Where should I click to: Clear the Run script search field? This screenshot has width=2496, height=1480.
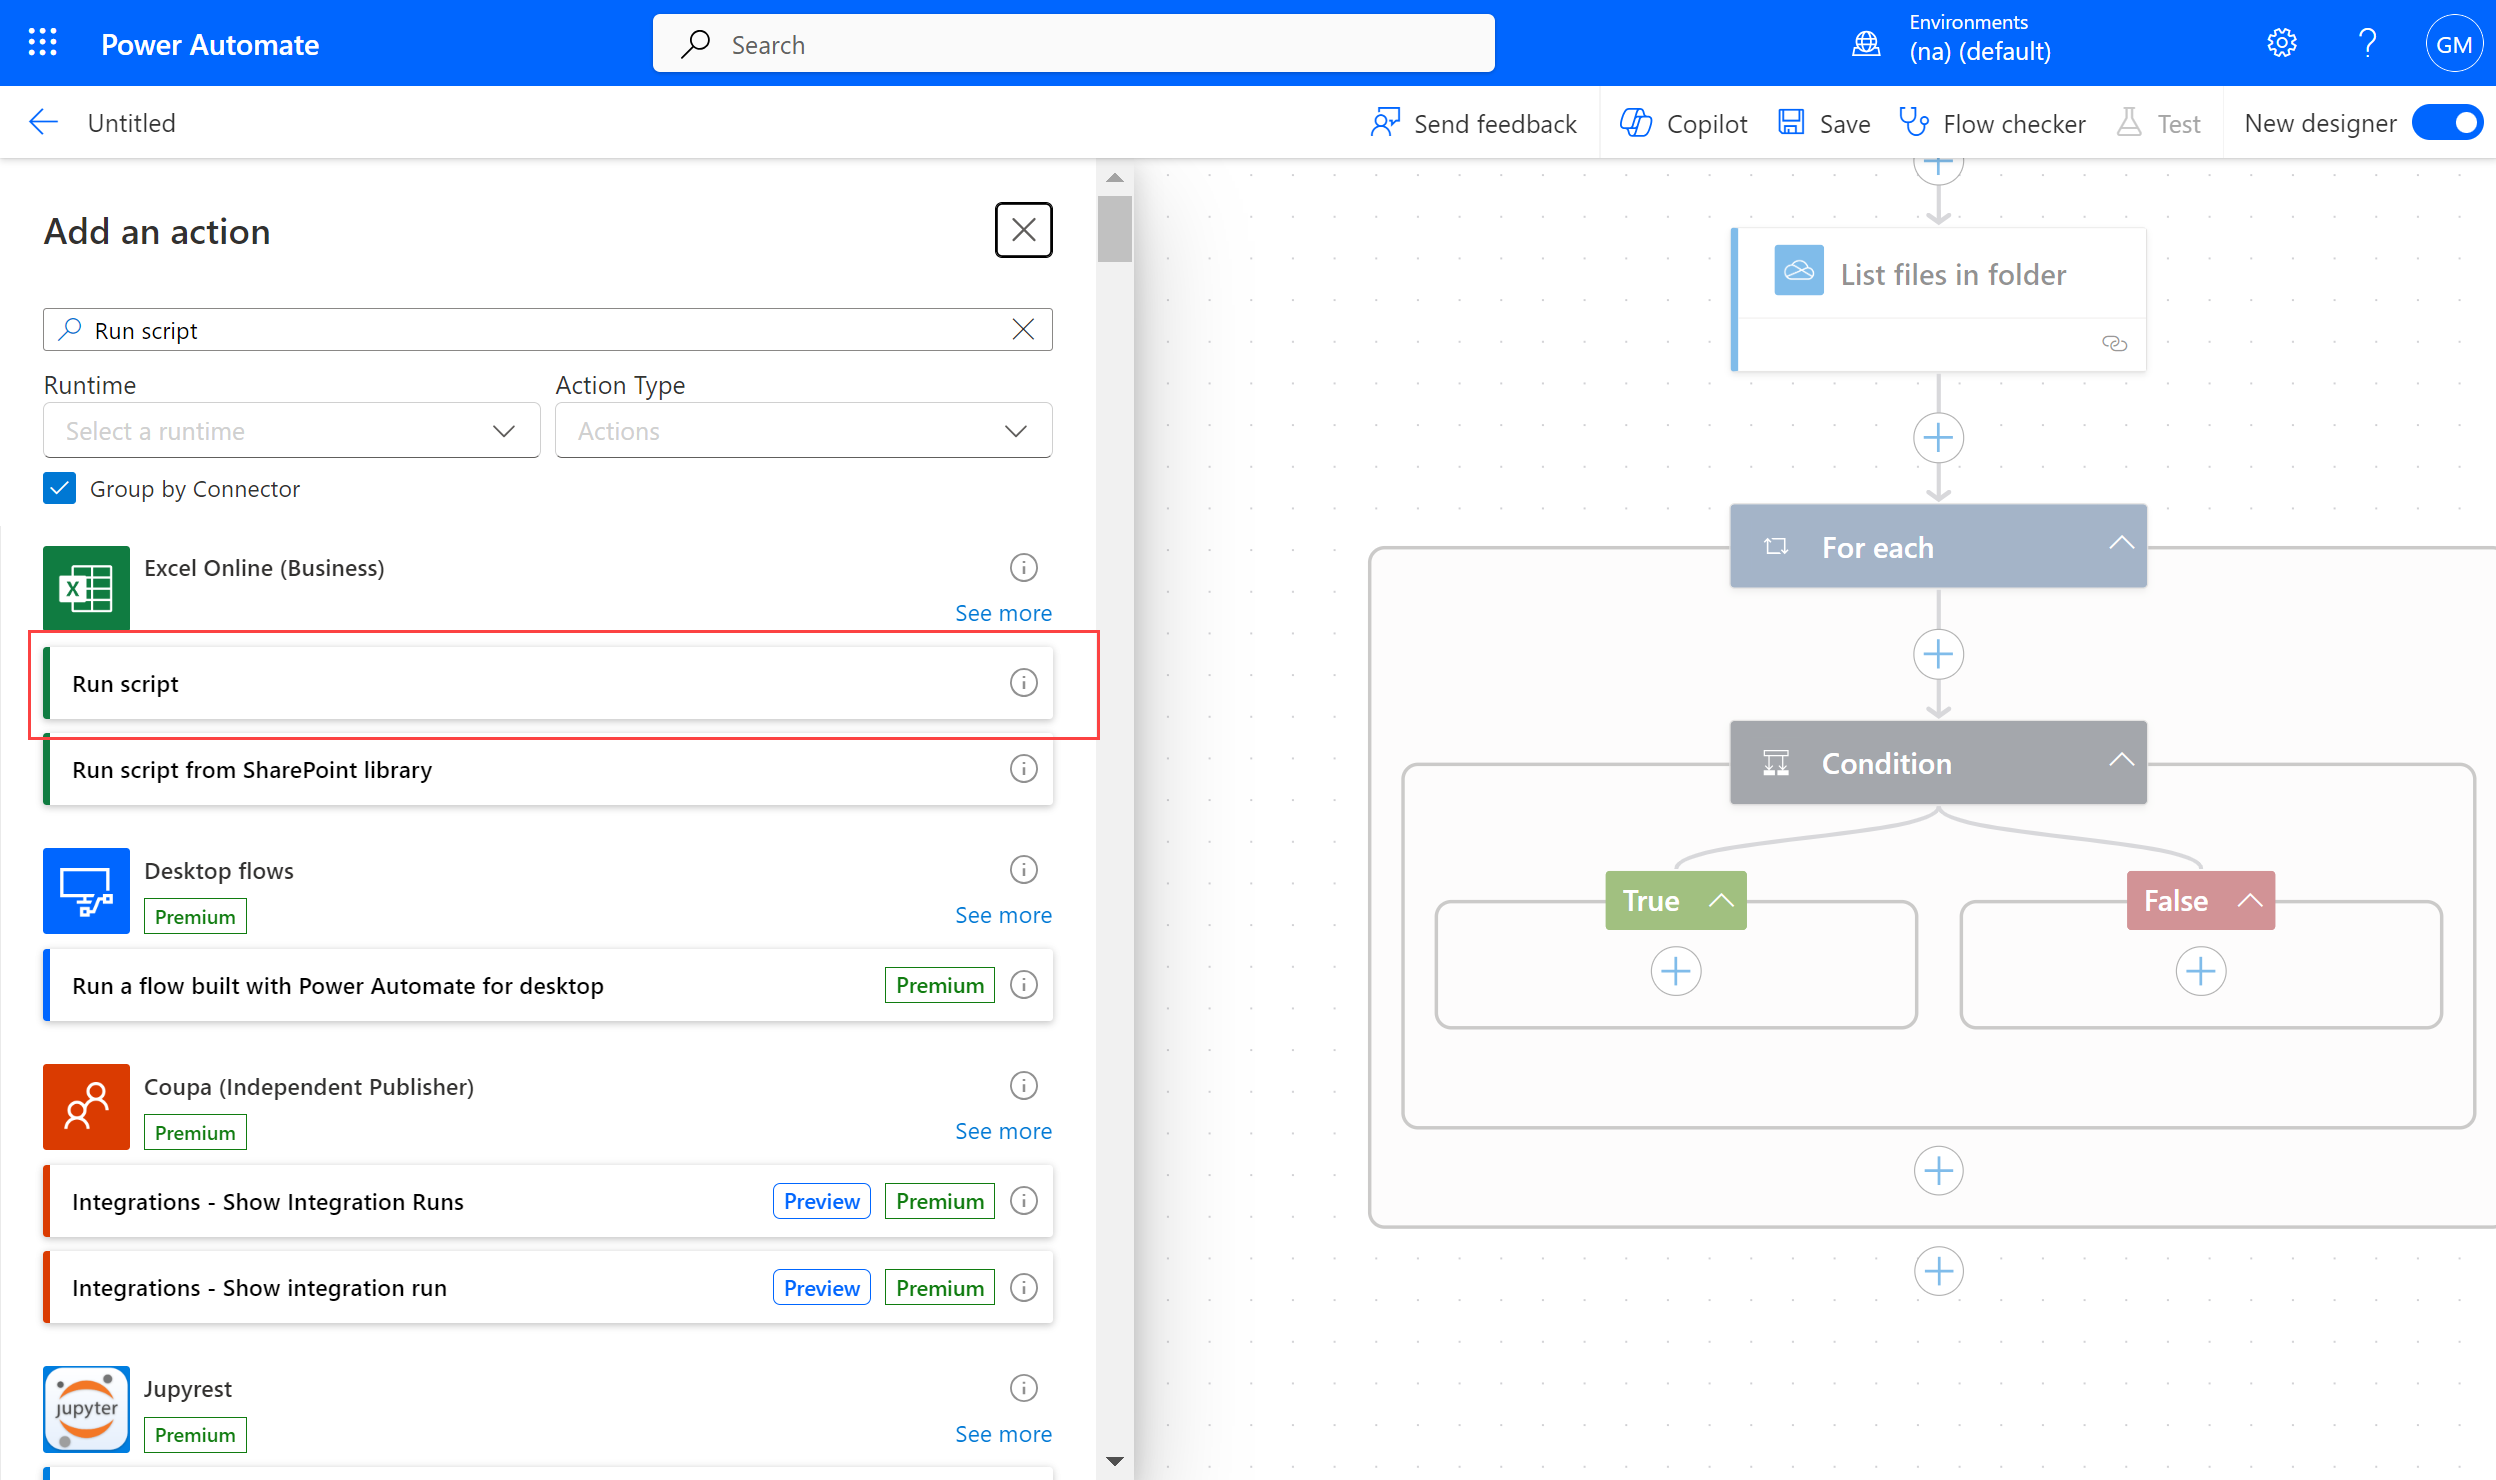1023,330
